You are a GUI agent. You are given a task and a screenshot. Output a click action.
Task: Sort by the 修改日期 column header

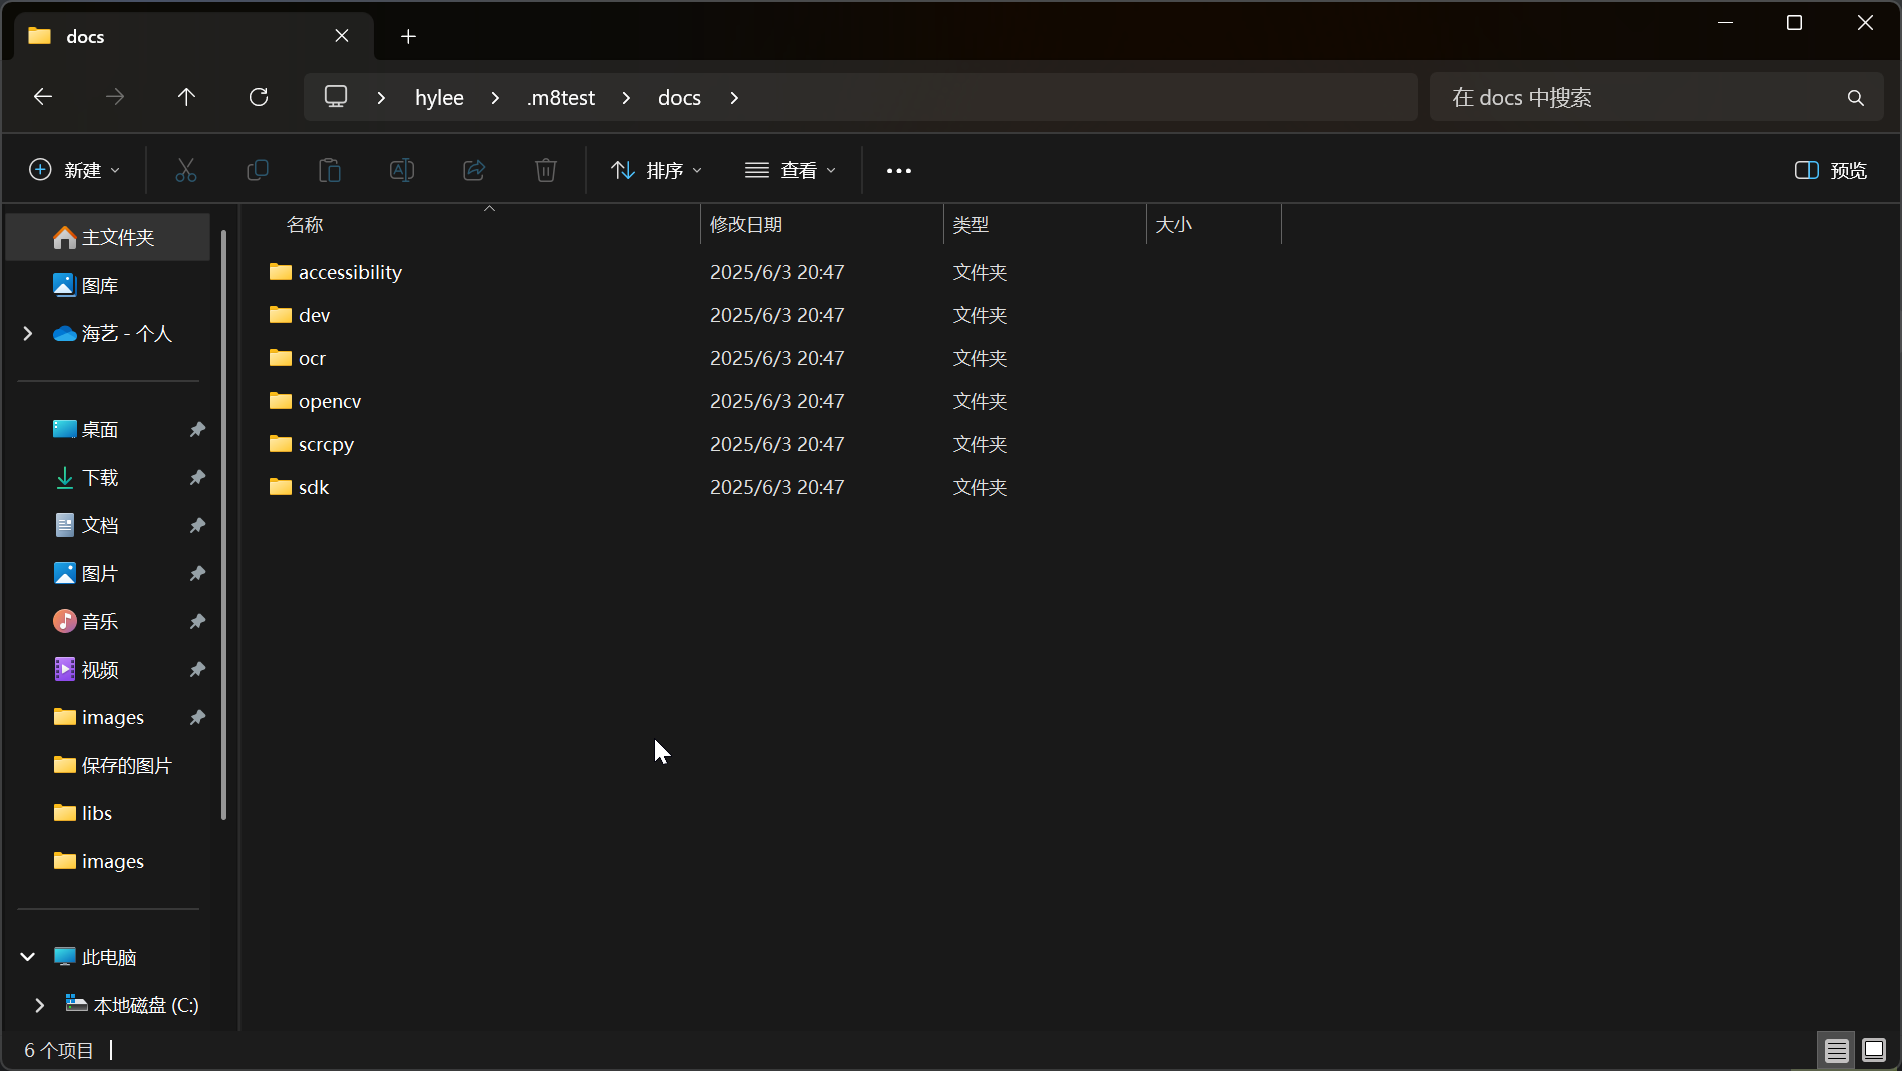pyautogui.click(x=746, y=225)
